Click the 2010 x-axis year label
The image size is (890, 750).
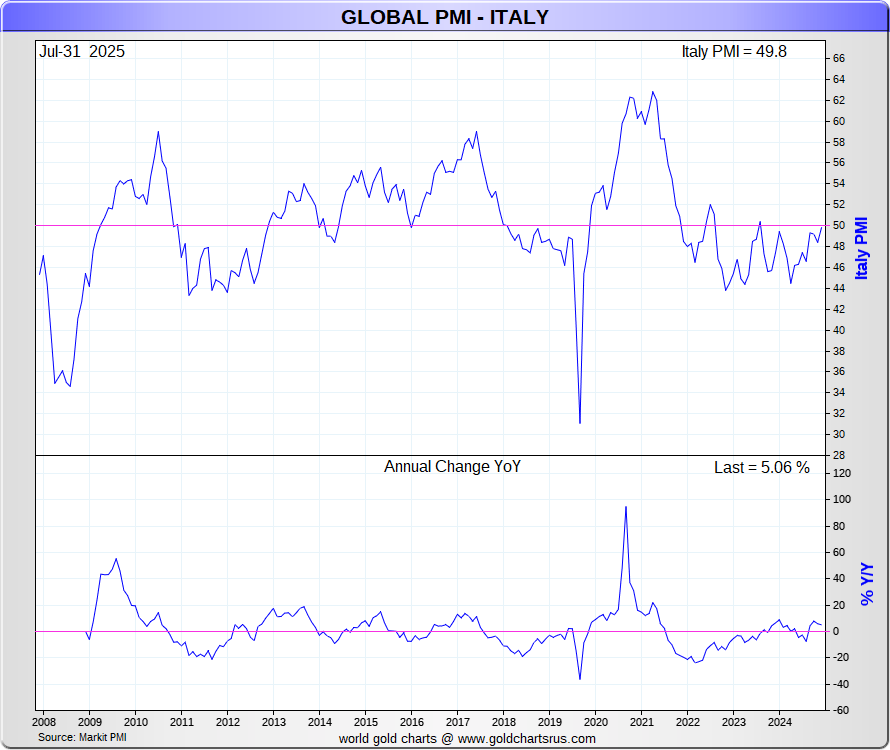[136, 722]
